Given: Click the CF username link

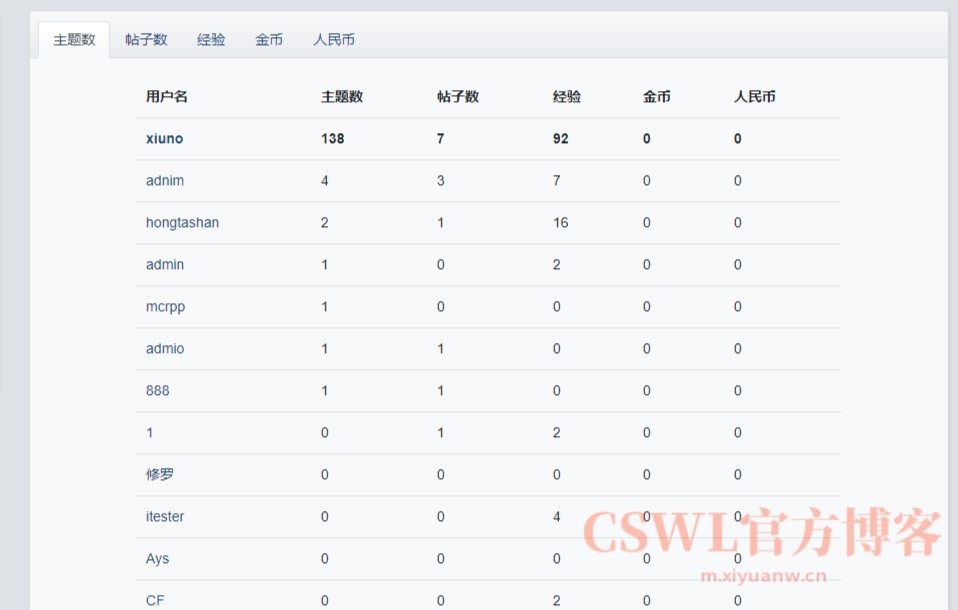Looking at the screenshot, I should [155, 600].
